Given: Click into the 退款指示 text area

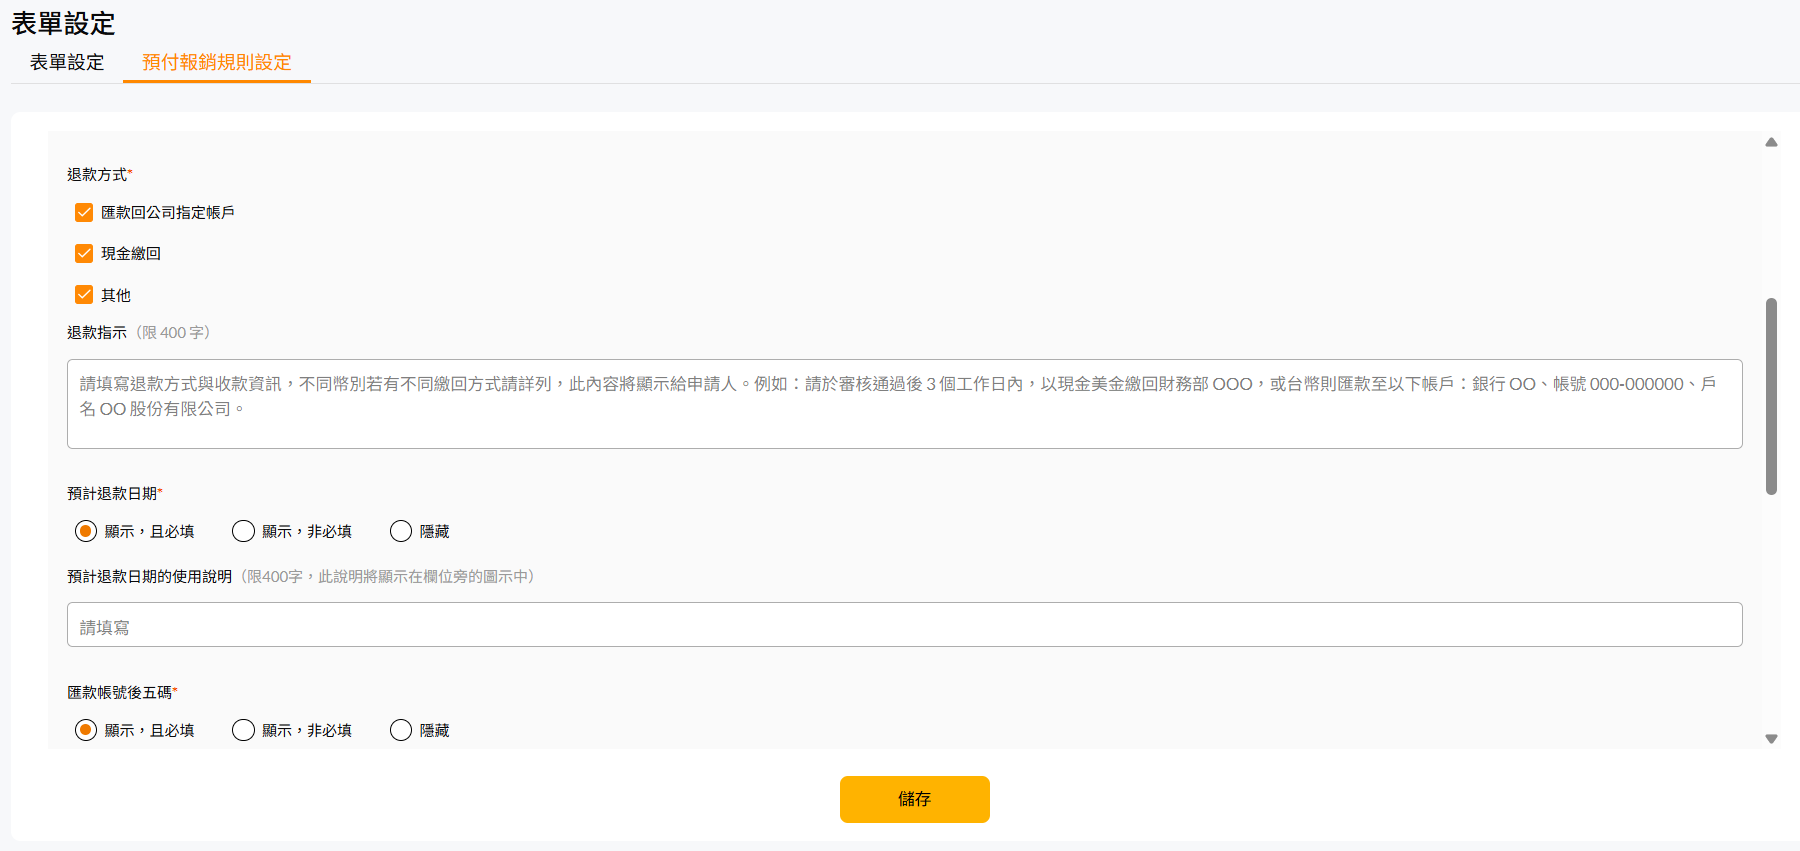Looking at the screenshot, I should pos(904,404).
